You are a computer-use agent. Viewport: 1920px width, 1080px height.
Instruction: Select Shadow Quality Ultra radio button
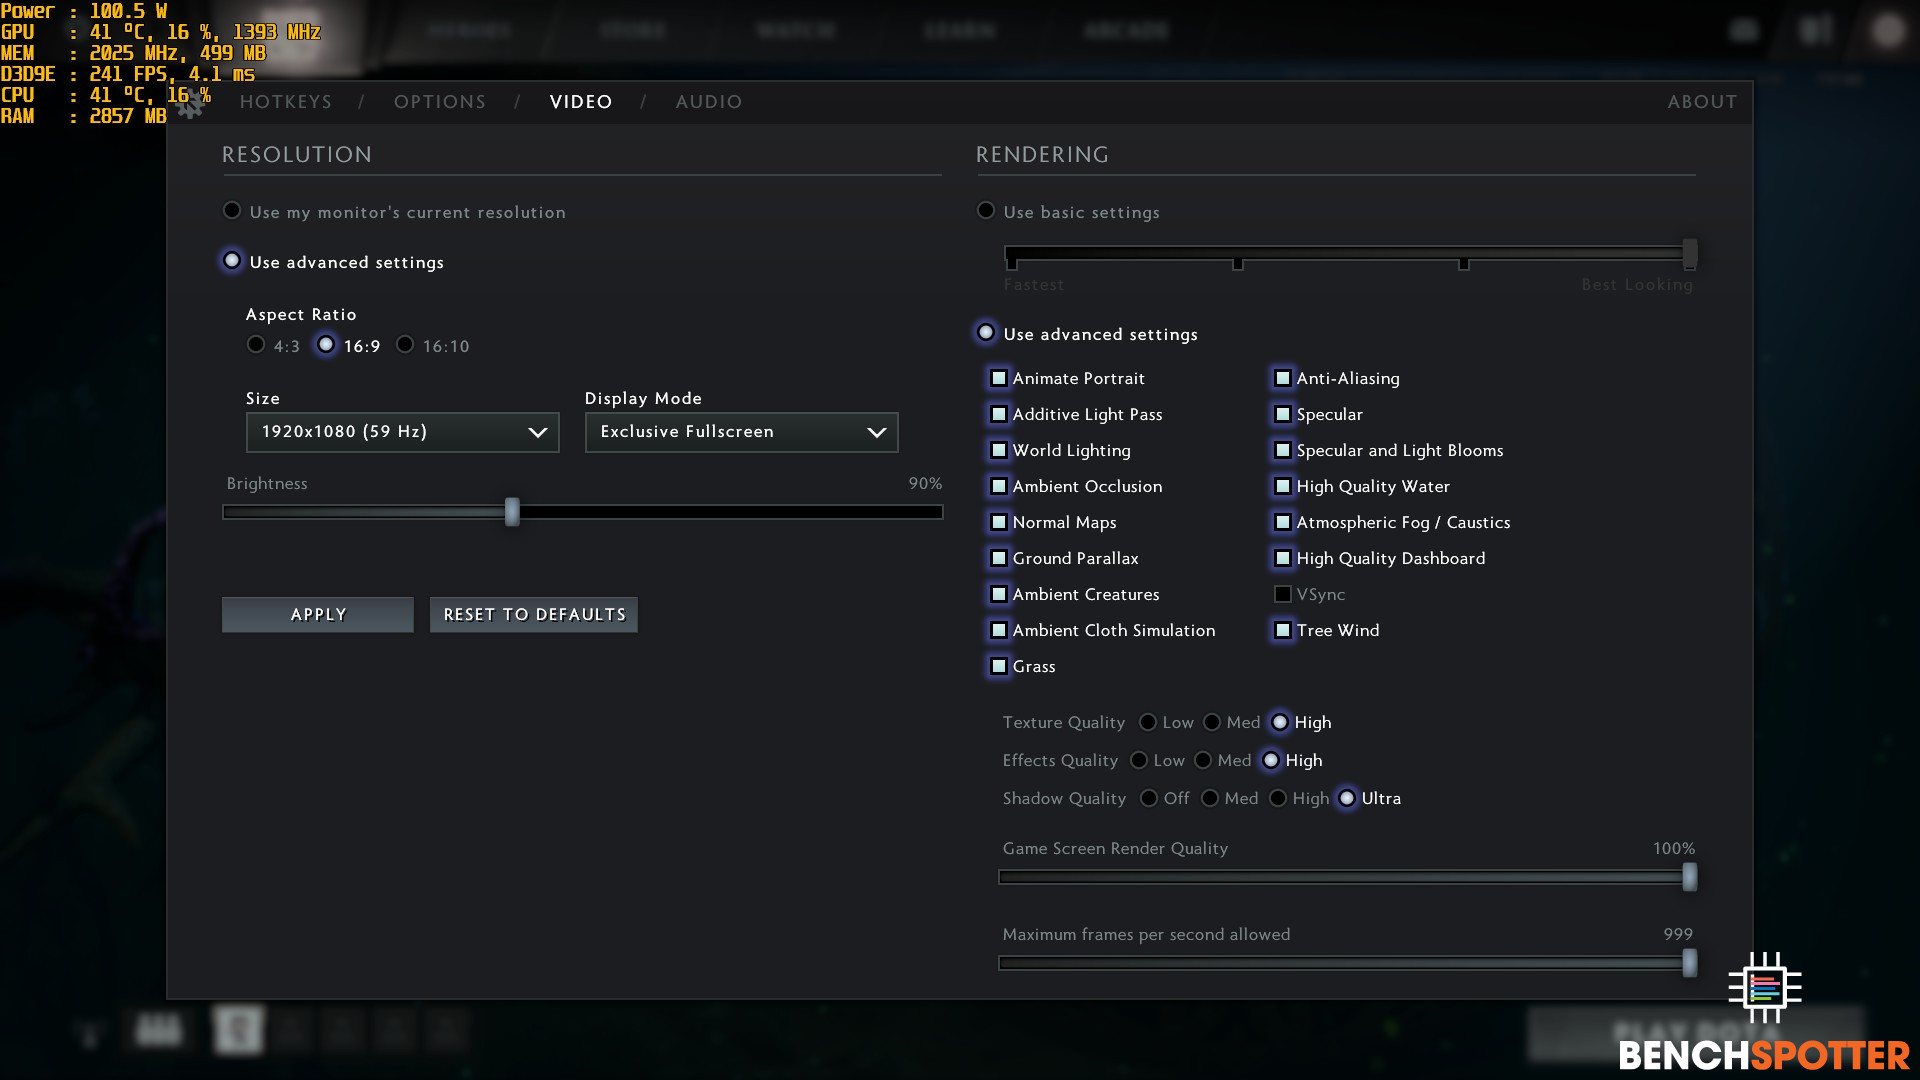tap(1345, 798)
